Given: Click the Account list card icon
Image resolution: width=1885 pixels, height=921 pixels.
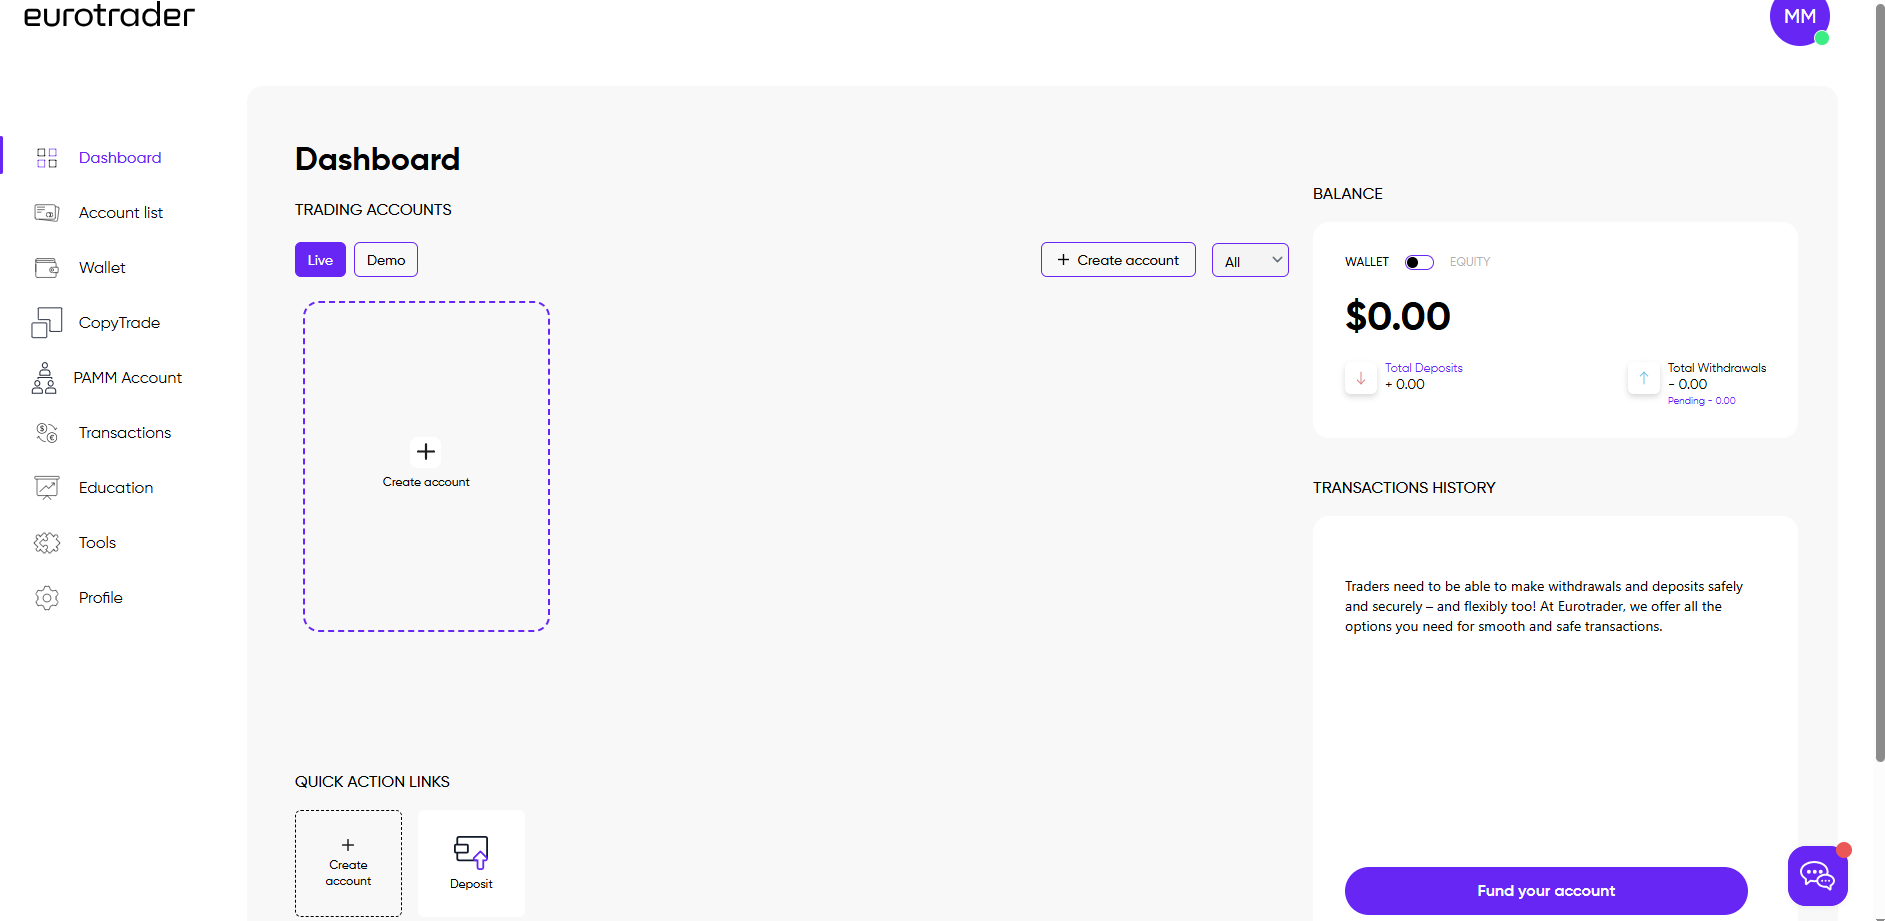Looking at the screenshot, I should [47, 213].
